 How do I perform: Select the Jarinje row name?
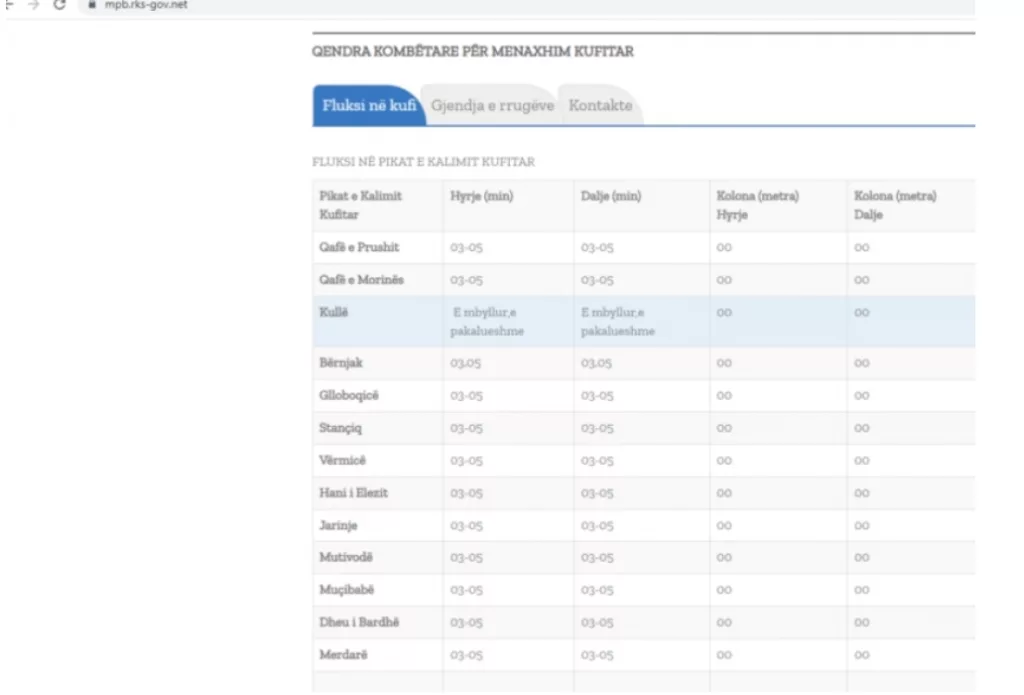(338, 525)
